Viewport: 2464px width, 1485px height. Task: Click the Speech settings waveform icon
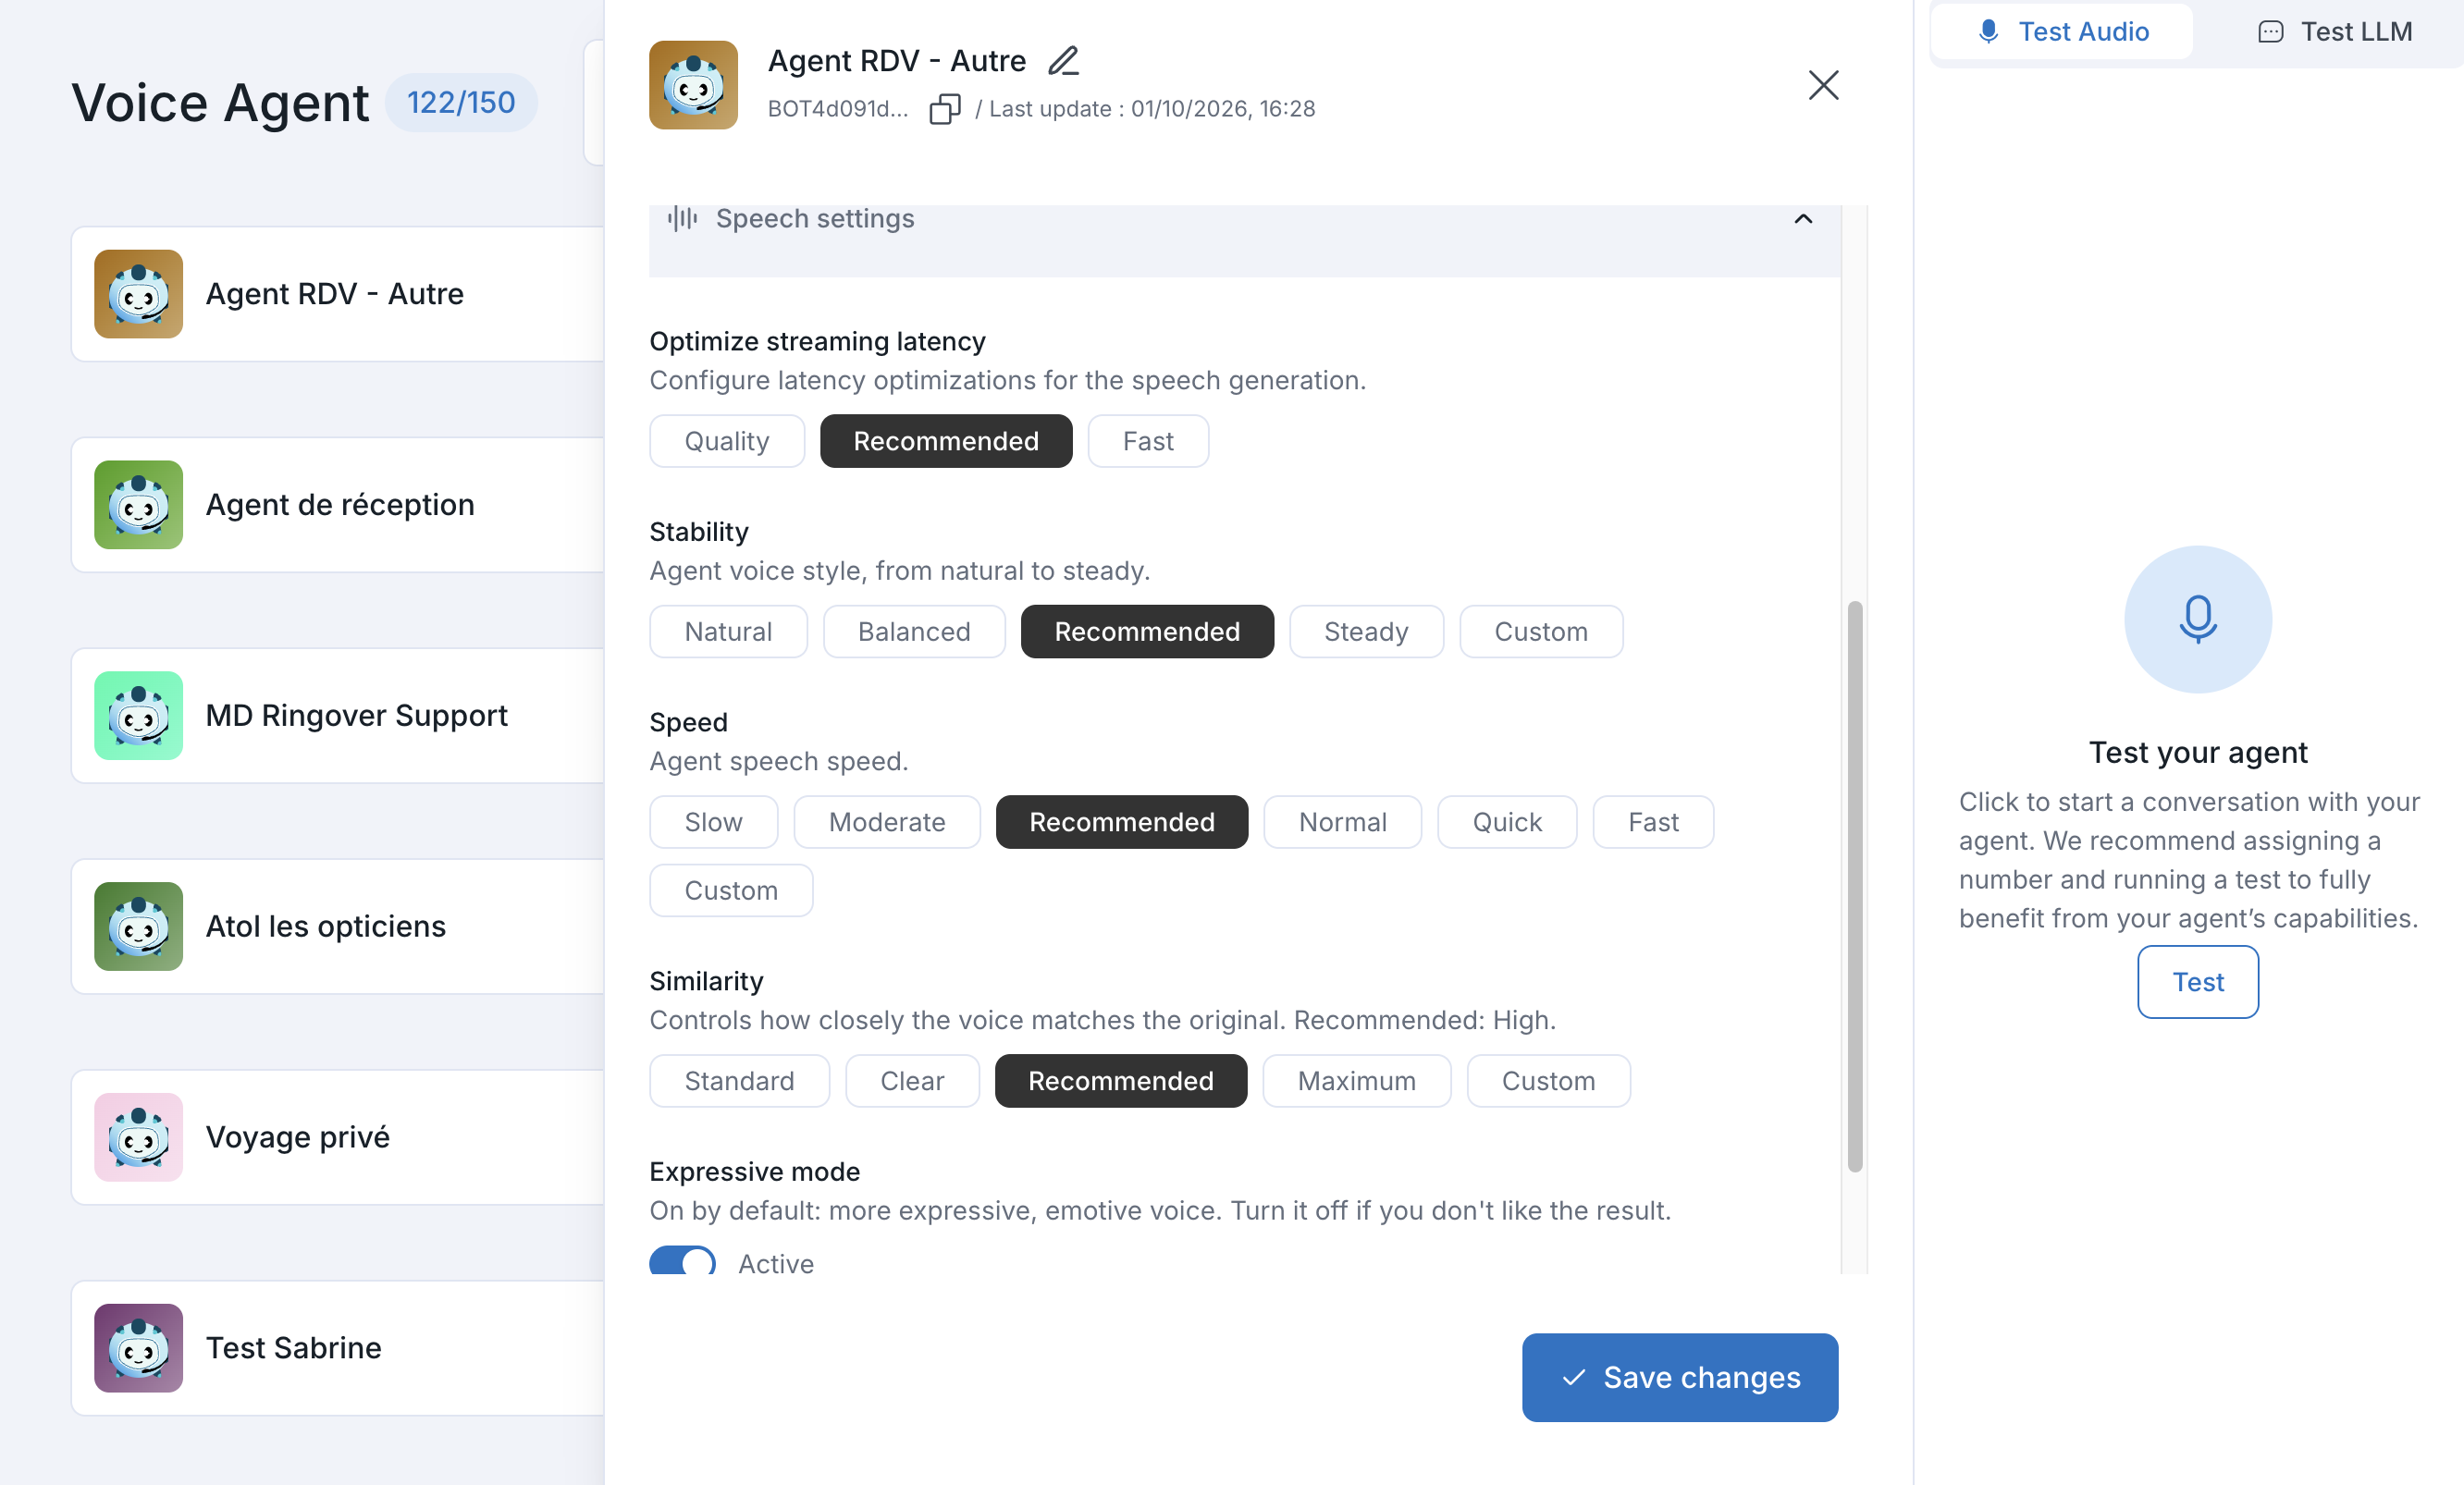(x=682, y=218)
